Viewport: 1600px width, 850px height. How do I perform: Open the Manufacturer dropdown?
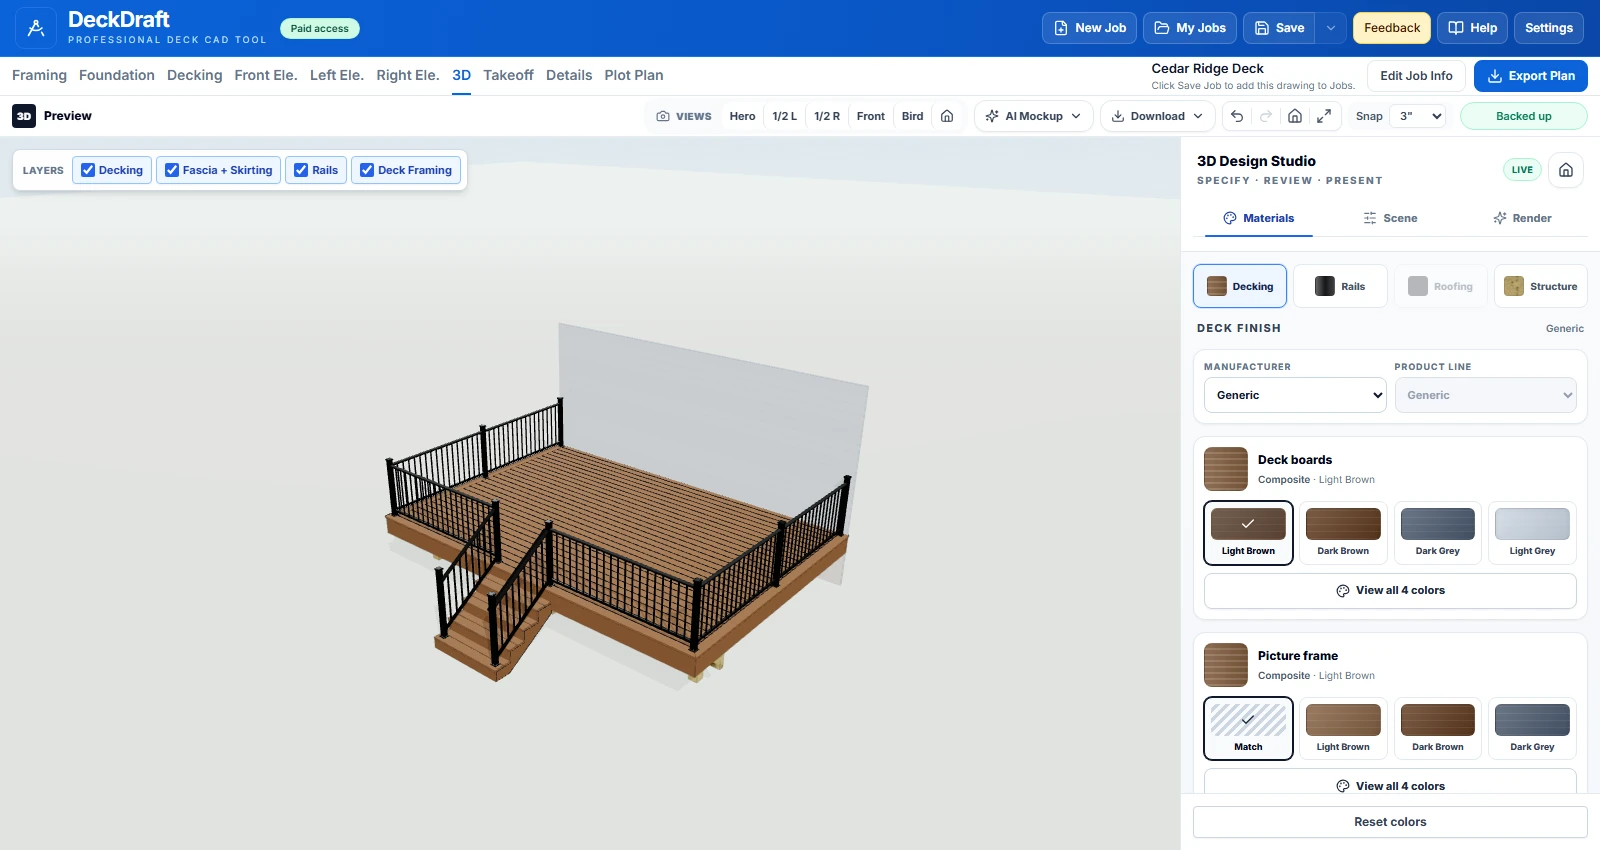[x=1295, y=395]
